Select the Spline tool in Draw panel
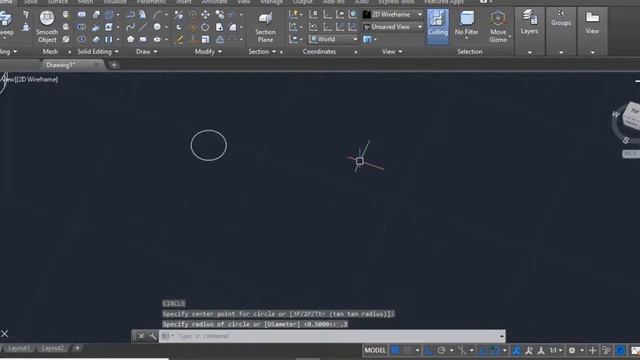The width and height of the screenshot is (640, 360). (131, 27)
